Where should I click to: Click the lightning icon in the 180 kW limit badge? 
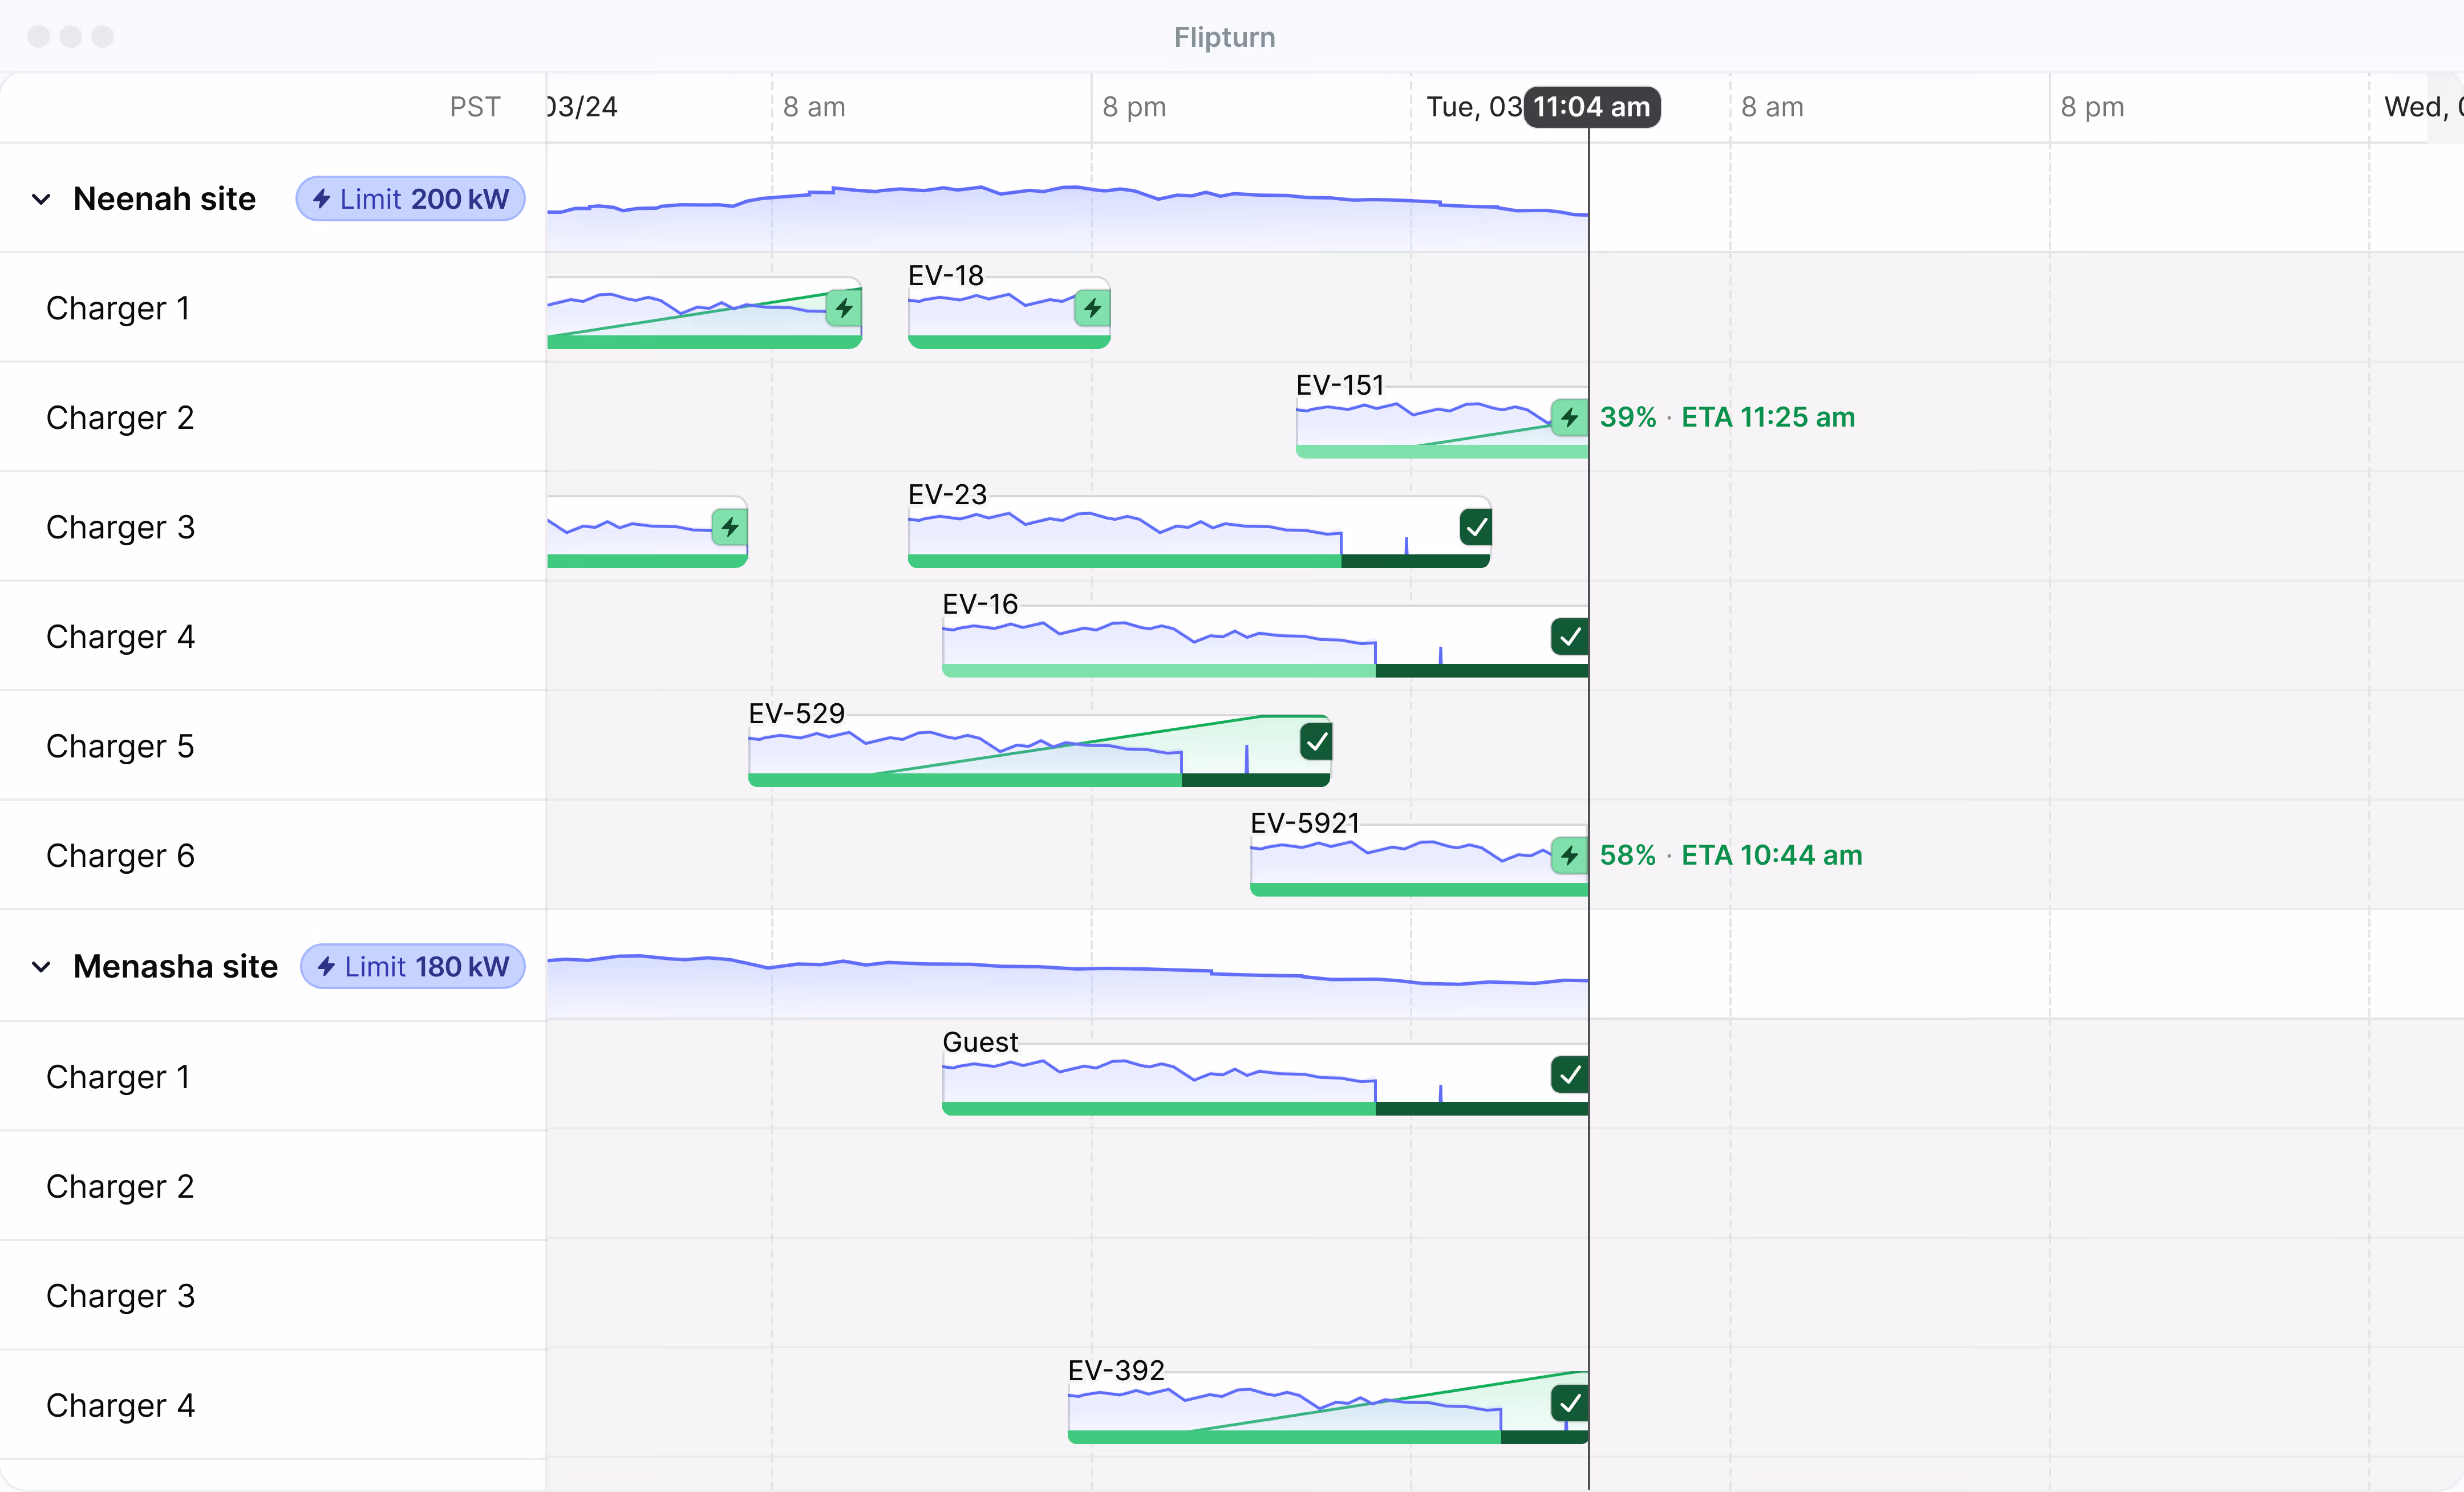click(326, 967)
